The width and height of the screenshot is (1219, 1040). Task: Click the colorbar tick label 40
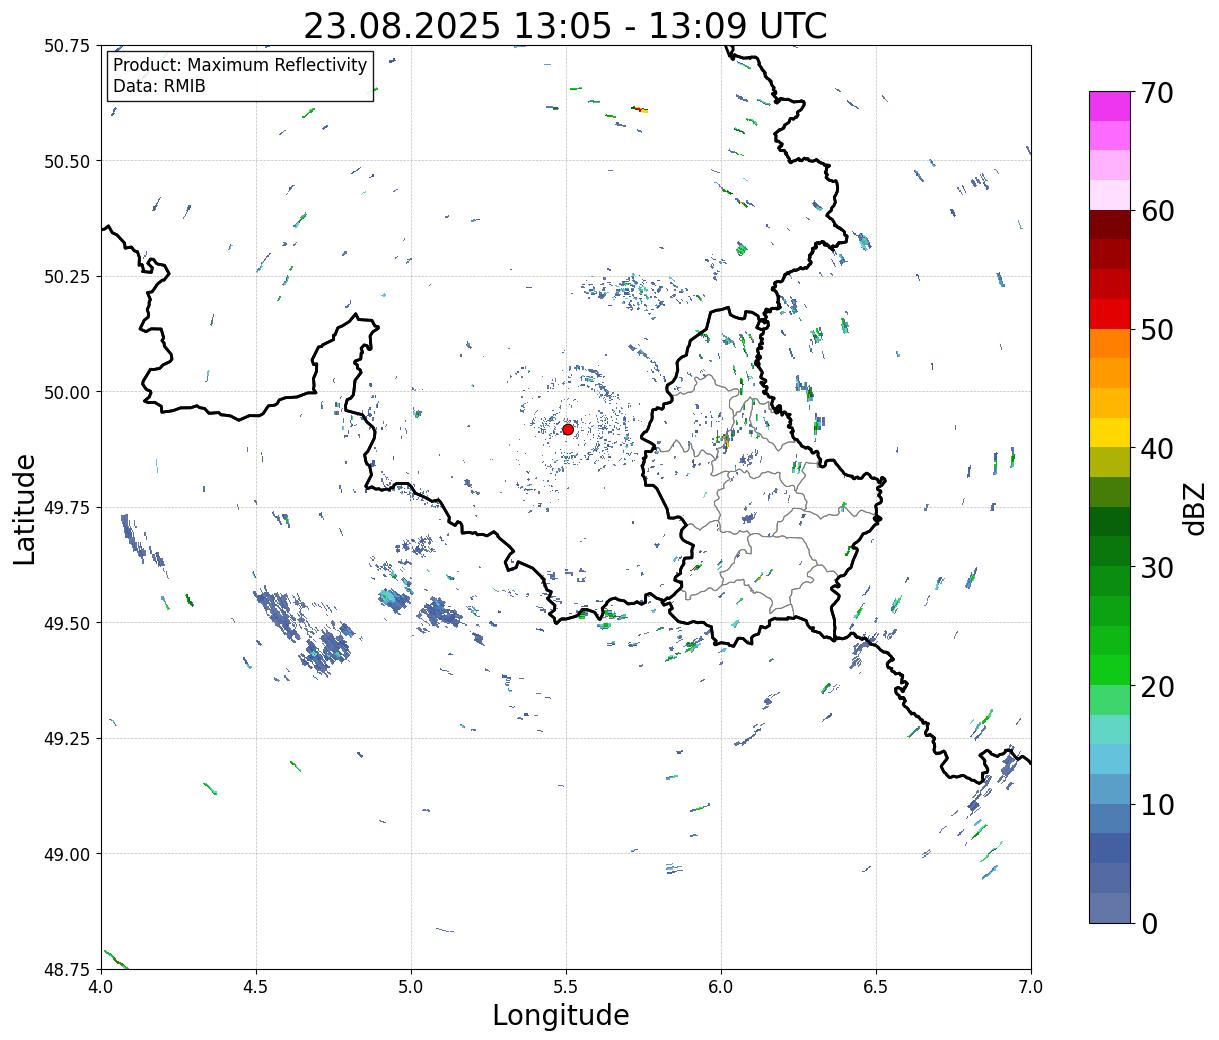(x=1157, y=449)
